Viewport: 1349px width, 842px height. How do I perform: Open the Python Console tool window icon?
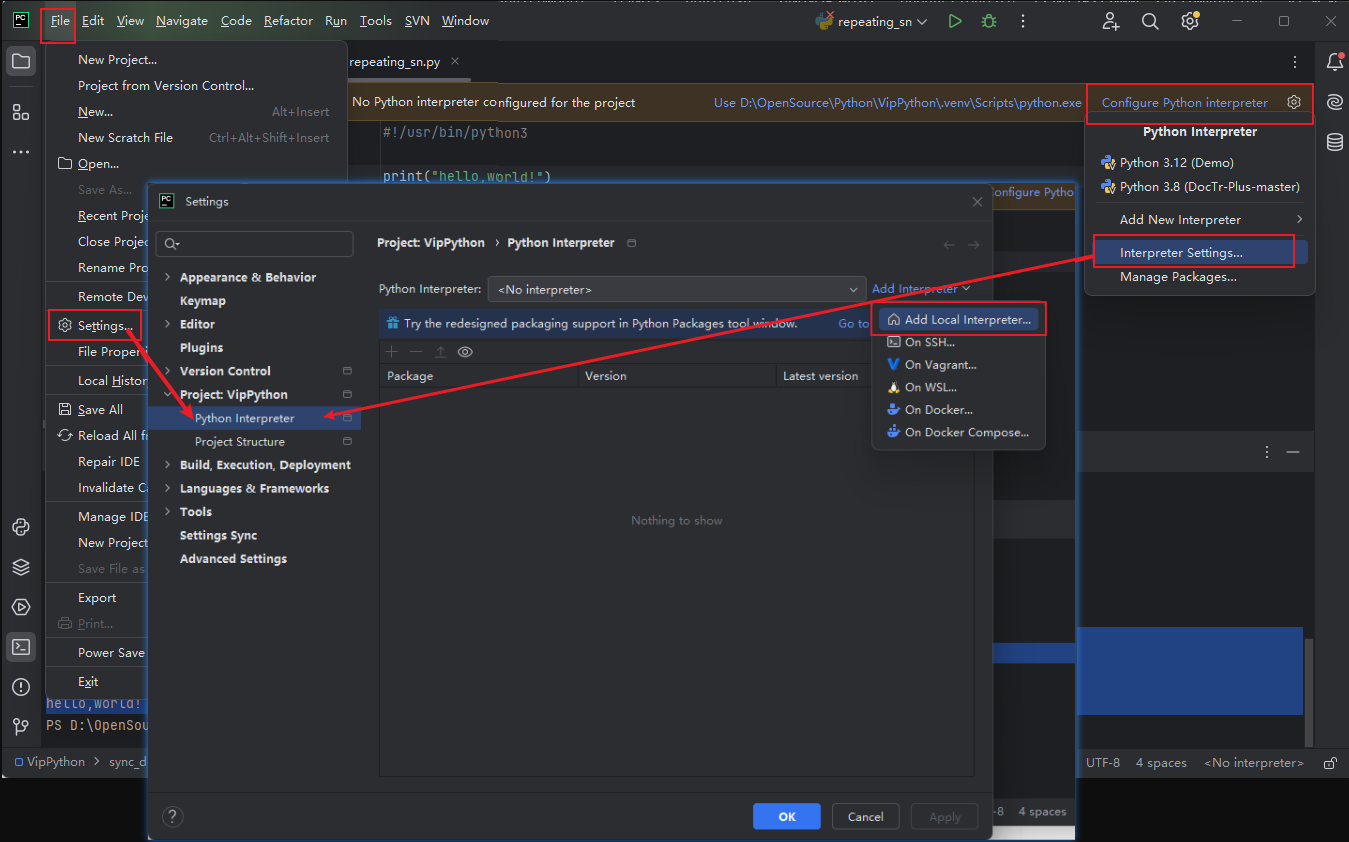20,528
